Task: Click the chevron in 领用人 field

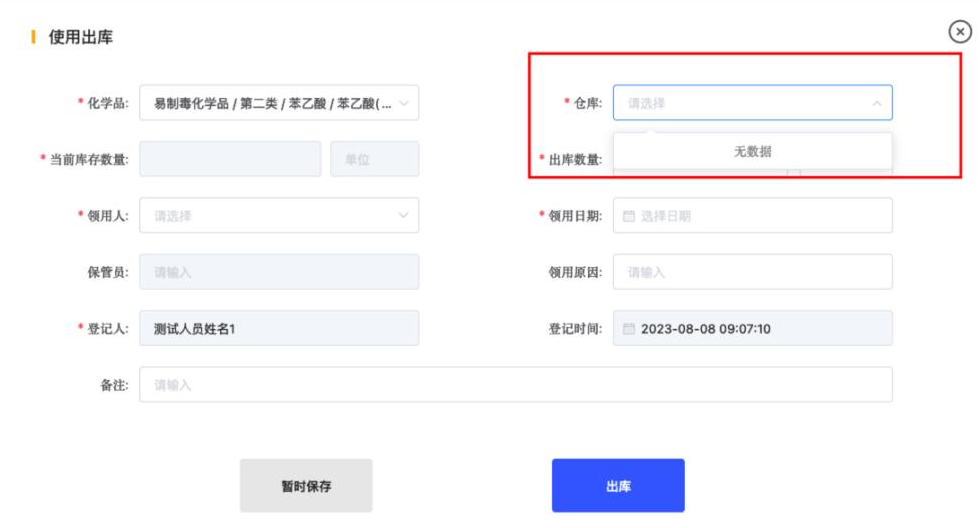Action: pyautogui.click(x=403, y=215)
